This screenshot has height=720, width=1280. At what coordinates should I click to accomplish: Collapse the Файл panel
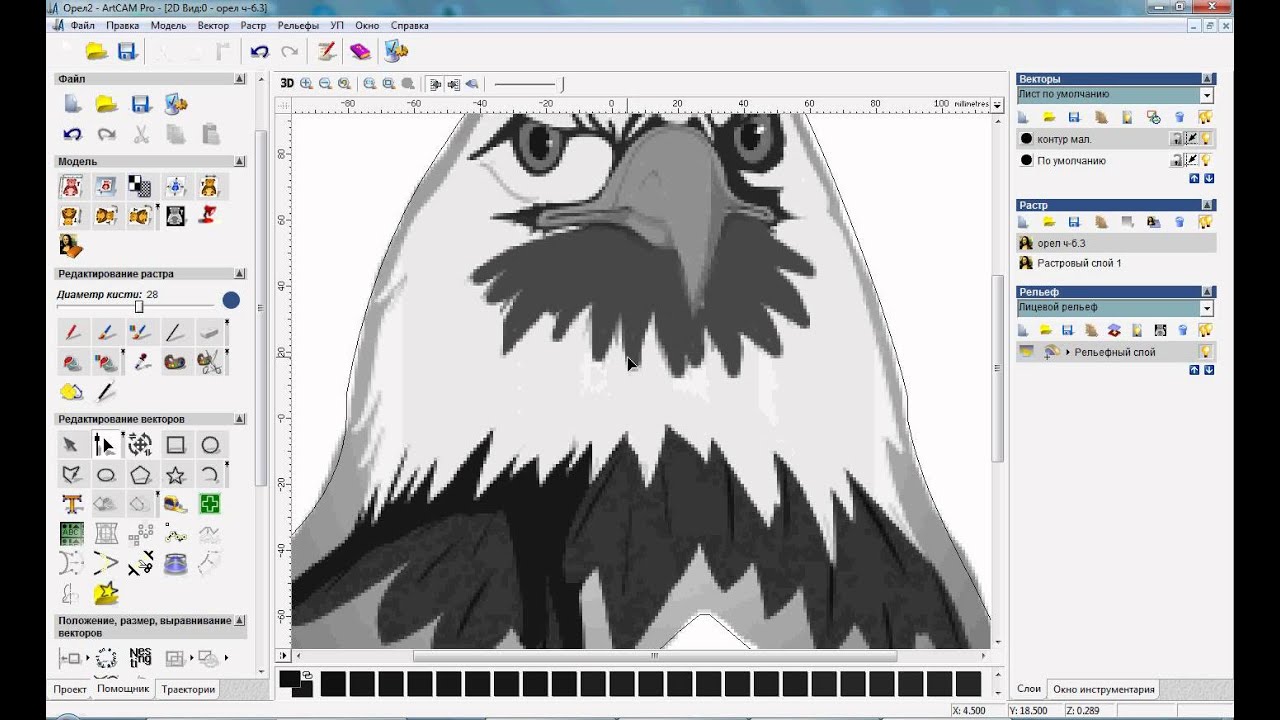(240, 78)
